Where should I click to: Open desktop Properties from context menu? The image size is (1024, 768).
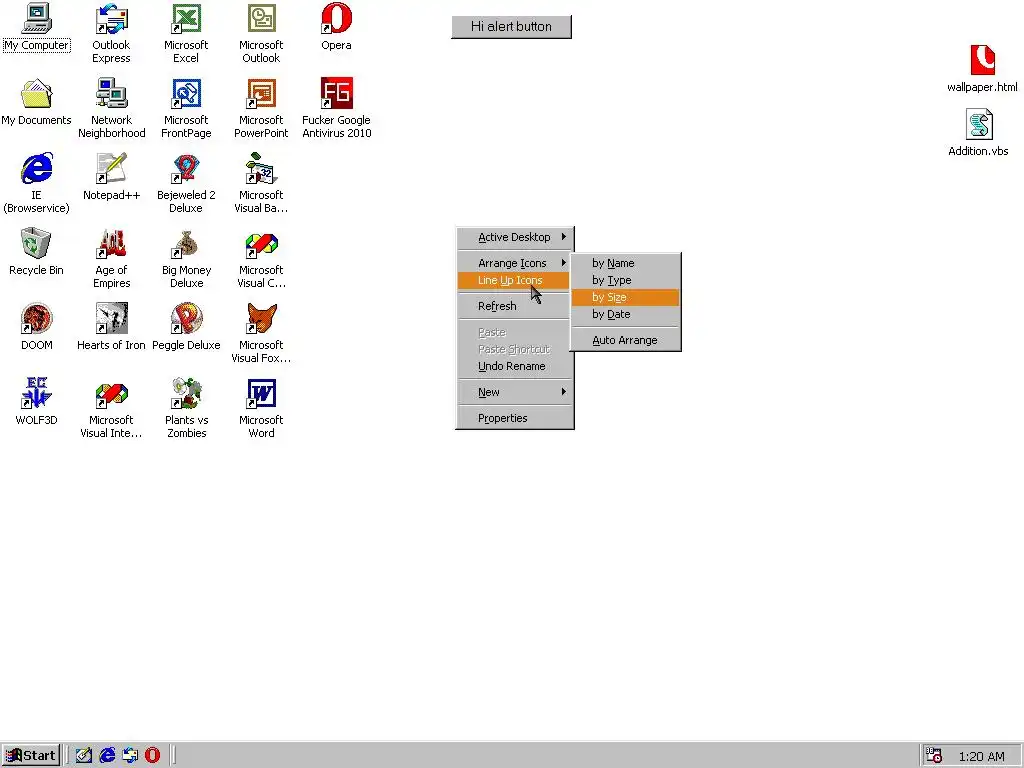pyautogui.click(x=515, y=419)
